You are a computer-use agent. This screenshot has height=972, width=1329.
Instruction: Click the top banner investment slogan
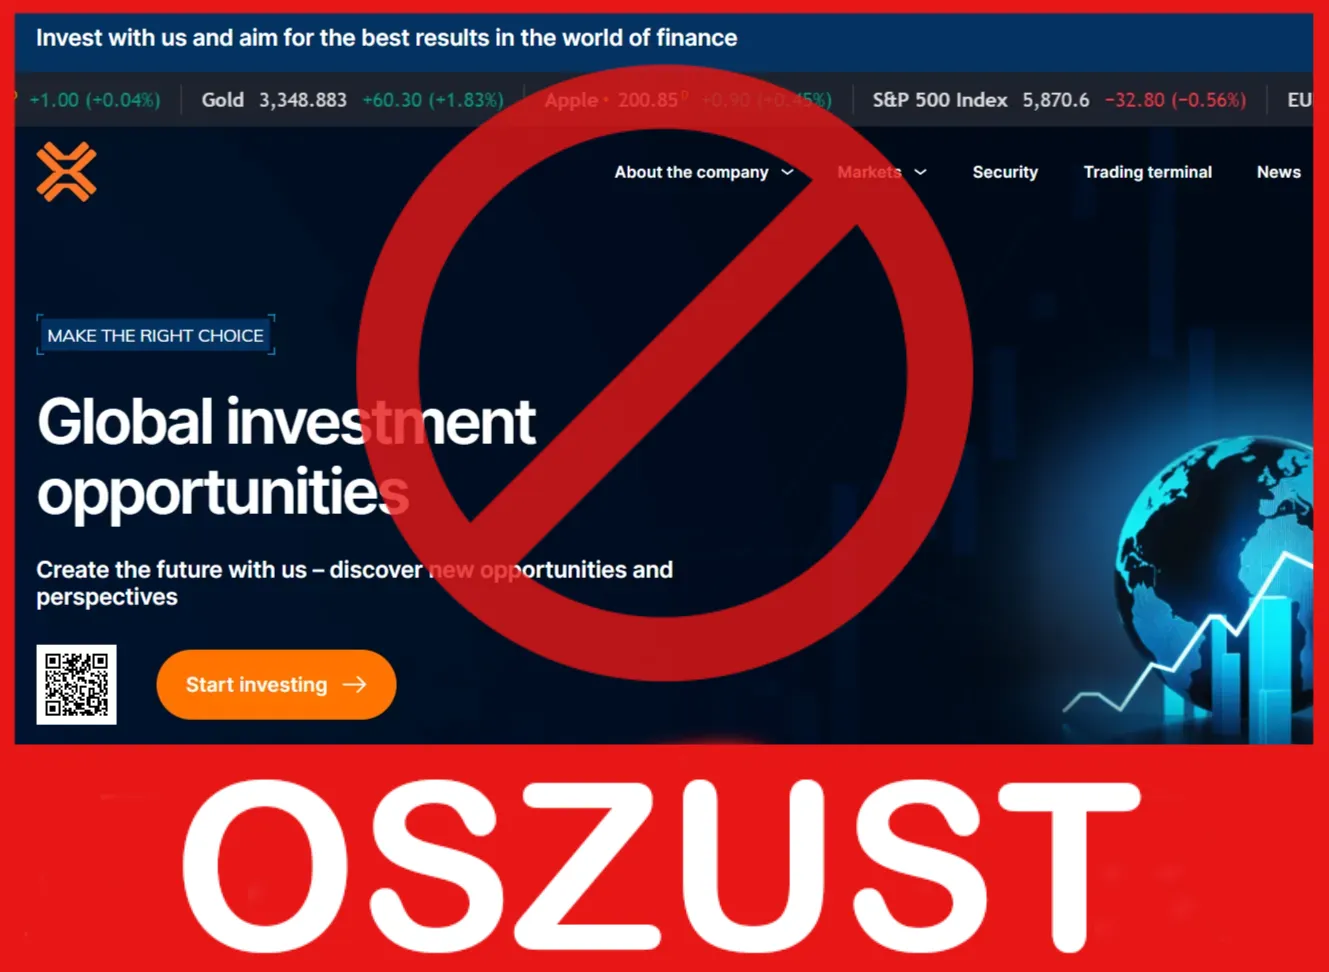point(387,38)
